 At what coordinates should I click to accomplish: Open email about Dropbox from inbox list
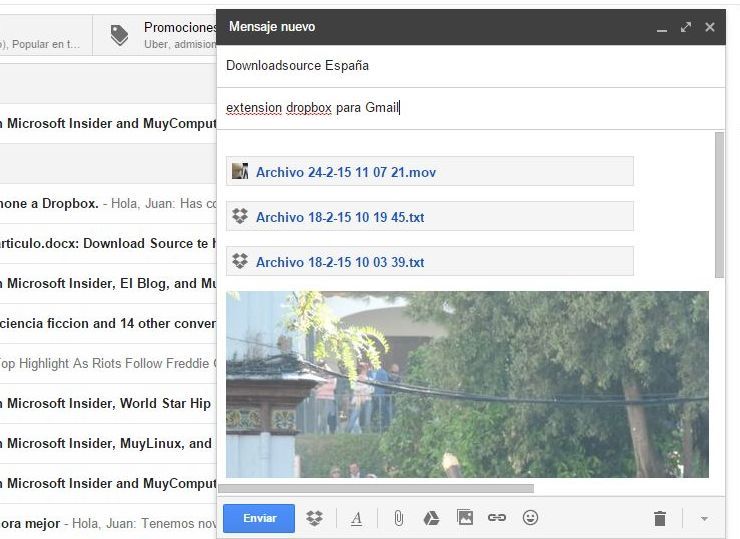coord(108,203)
